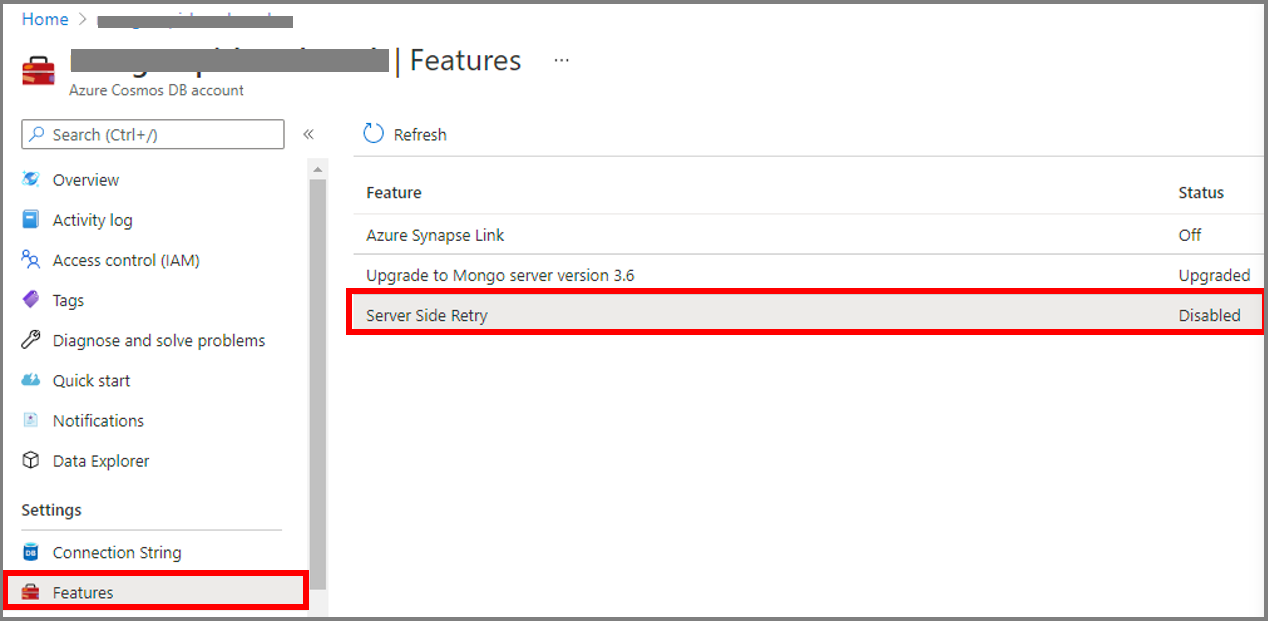Open Overview in the sidebar

86,180
